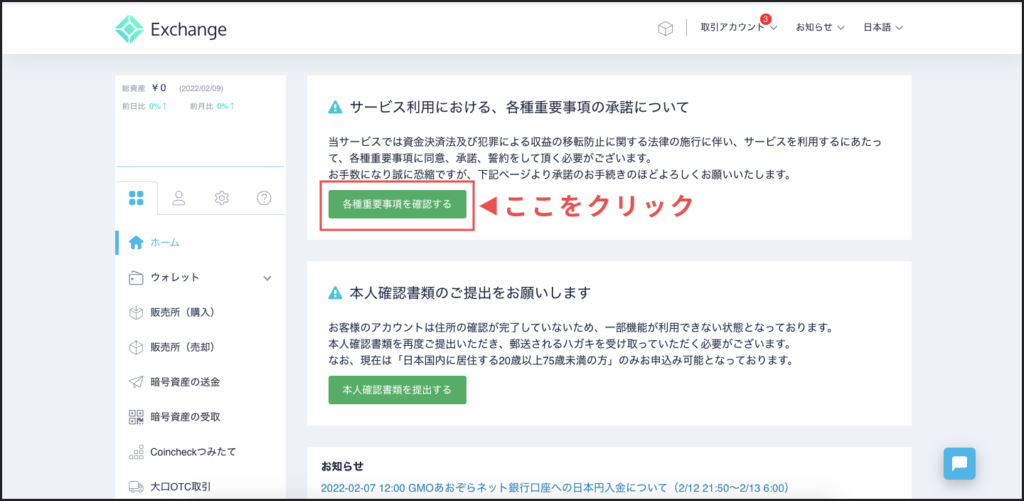This screenshot has height=501, width=1024.
Task: Open the chat support widget
Action: (959, 463)
